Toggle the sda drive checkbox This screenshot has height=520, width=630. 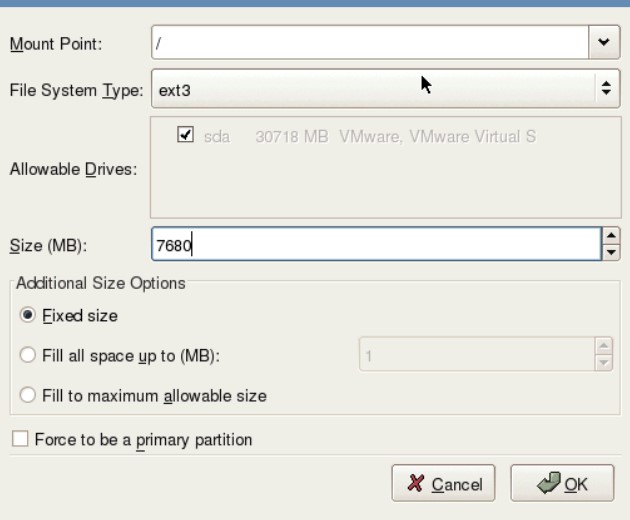coord(185,134)
